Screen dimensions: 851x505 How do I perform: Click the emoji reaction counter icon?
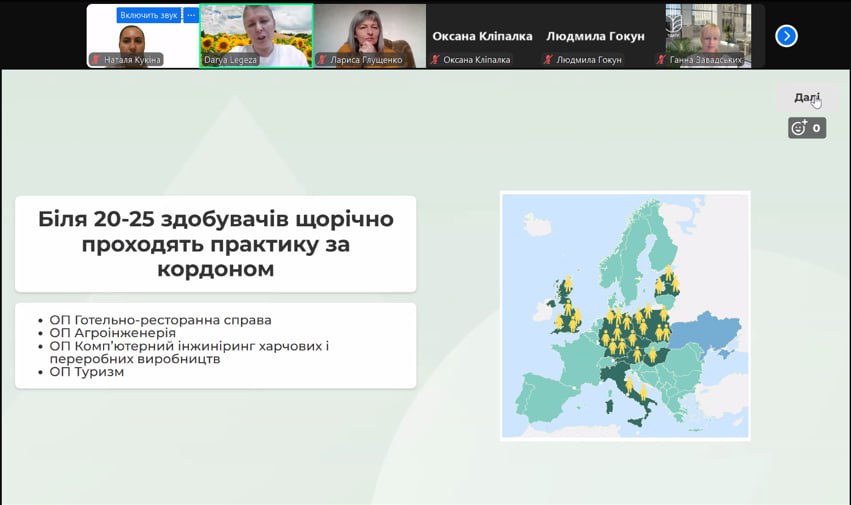[806, 128]
